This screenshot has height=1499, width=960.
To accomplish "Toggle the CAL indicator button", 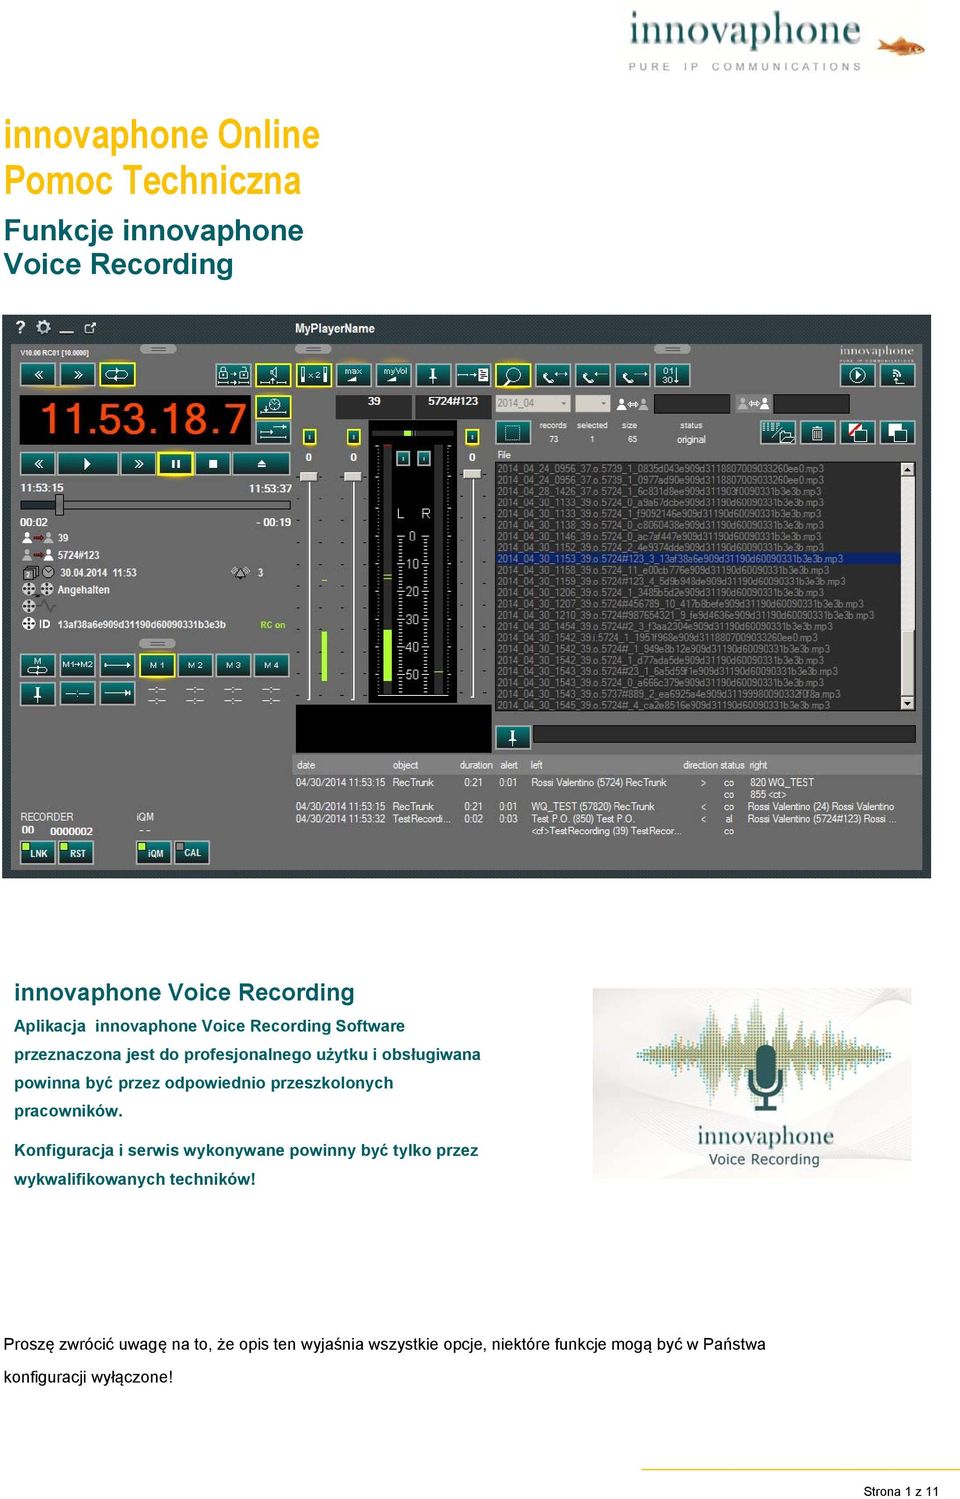I will tap(193, 853).
